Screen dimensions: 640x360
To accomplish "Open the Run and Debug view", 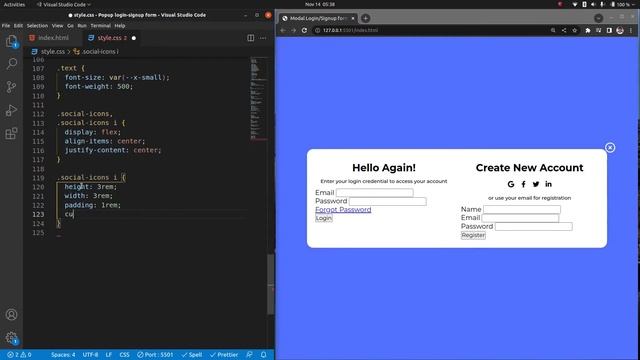I will (x=11, y=110).
